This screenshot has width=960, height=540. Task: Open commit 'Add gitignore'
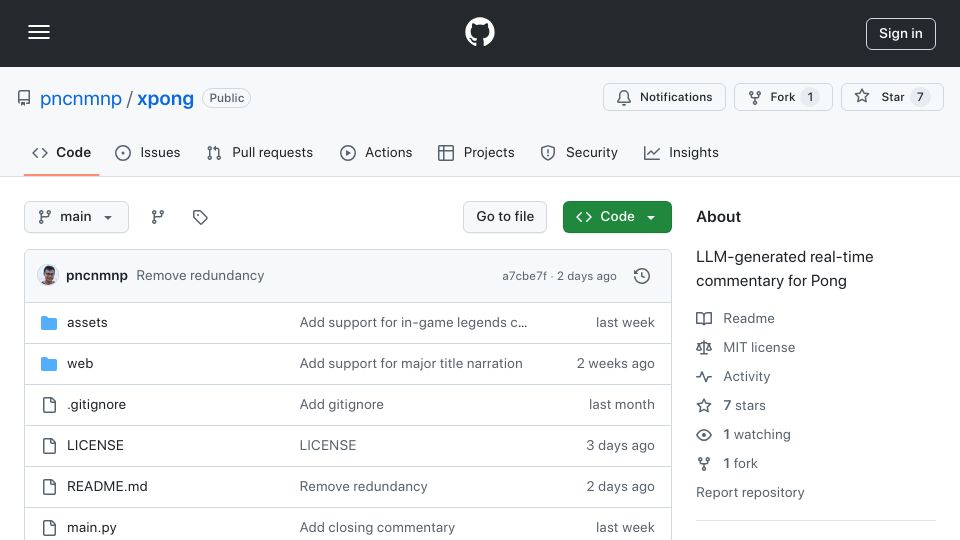coord(342,405)
